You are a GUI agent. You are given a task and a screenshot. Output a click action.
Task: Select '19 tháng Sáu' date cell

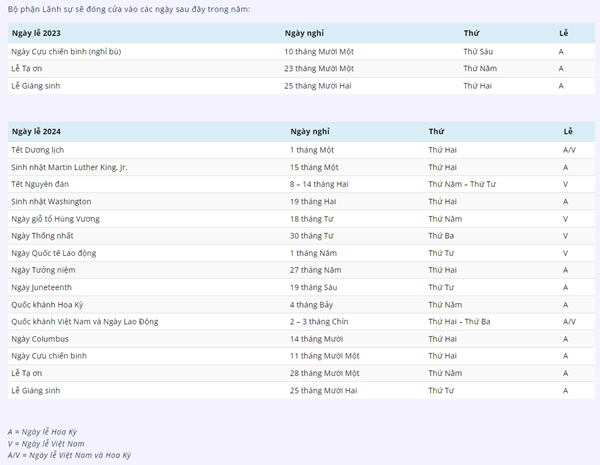(x=313, y=287)
